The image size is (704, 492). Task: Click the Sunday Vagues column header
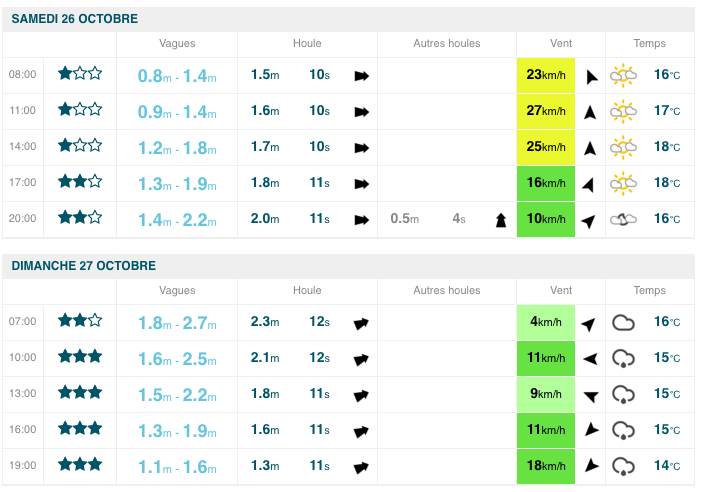(x=177, y=291)
